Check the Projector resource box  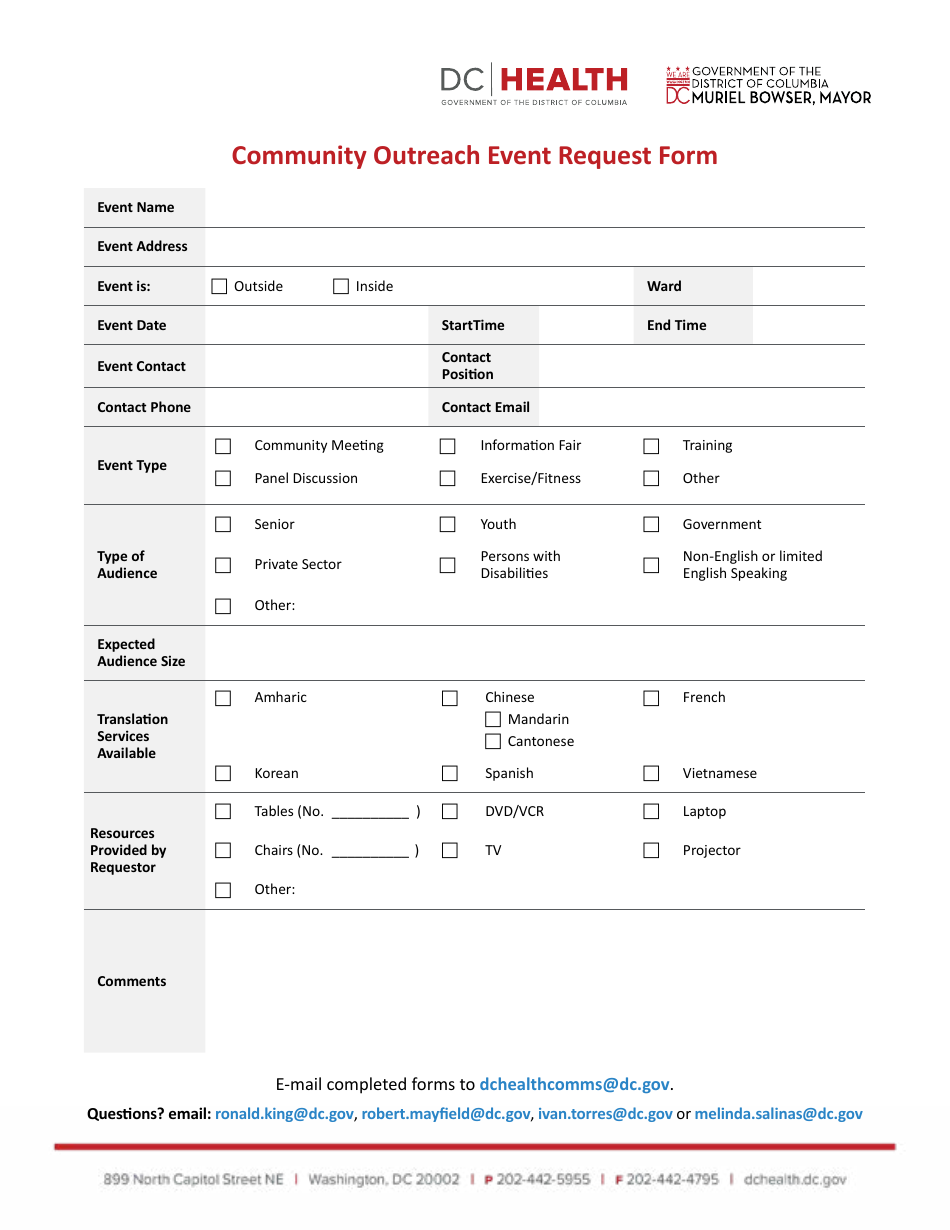pos(651,849)
